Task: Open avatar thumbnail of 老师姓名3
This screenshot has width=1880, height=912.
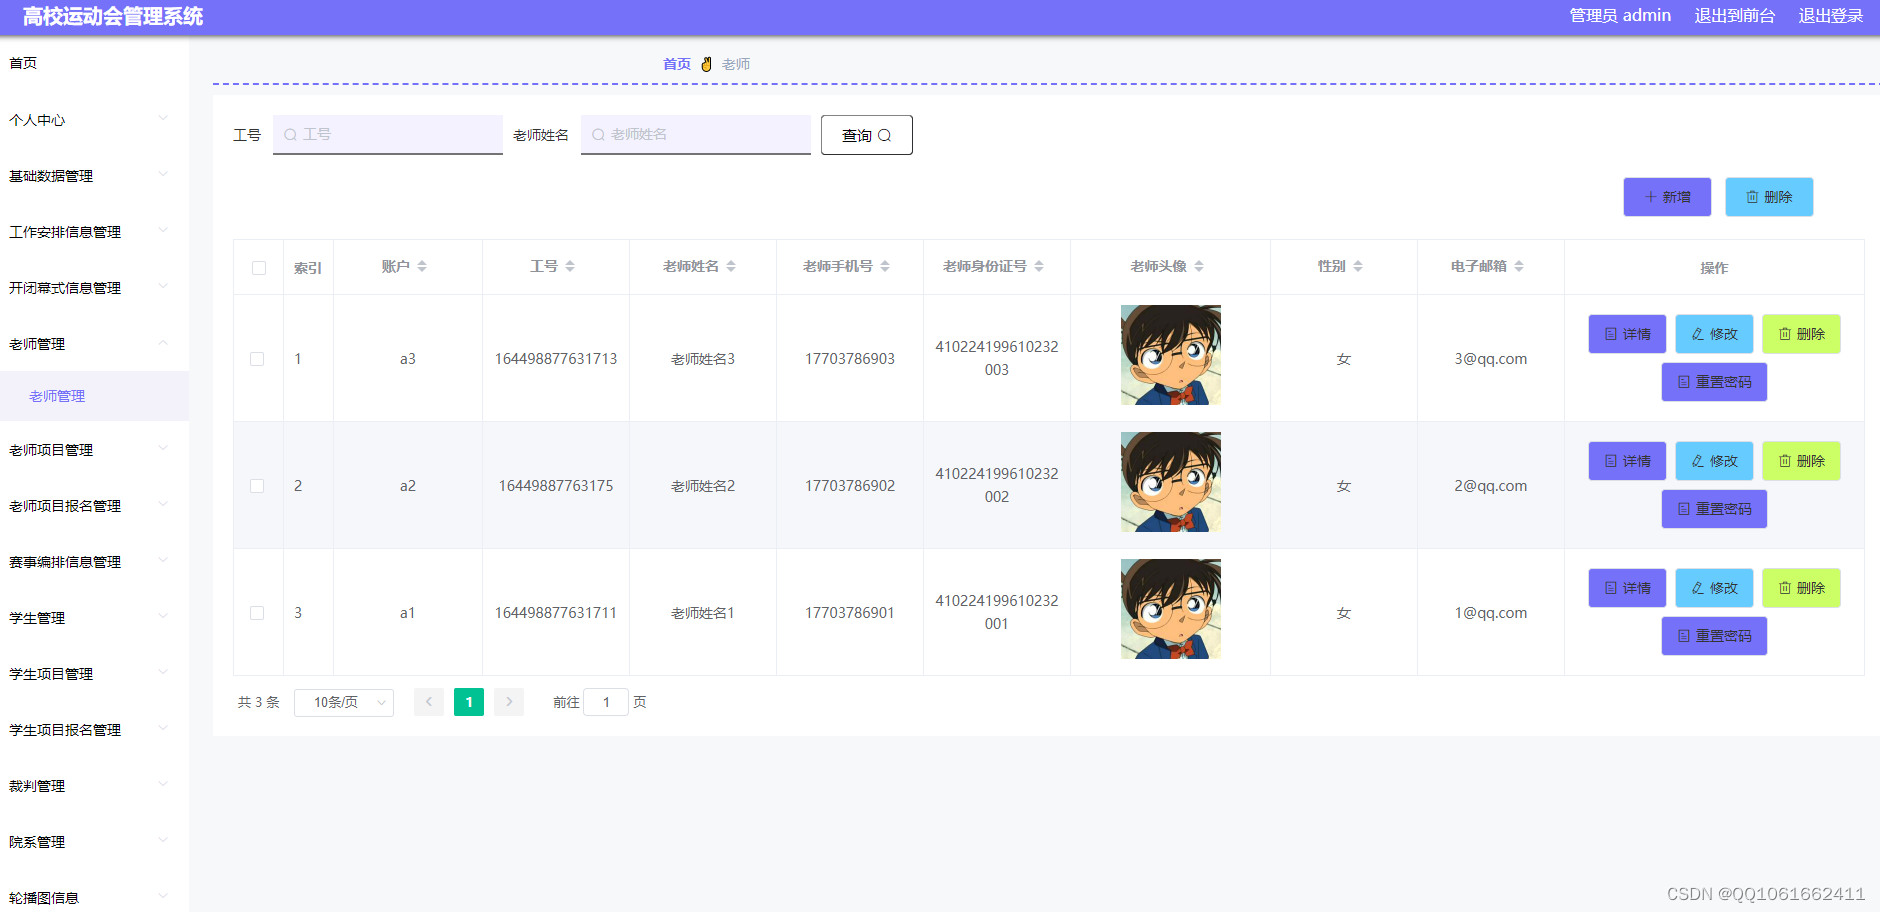Action: (1171, 355)
